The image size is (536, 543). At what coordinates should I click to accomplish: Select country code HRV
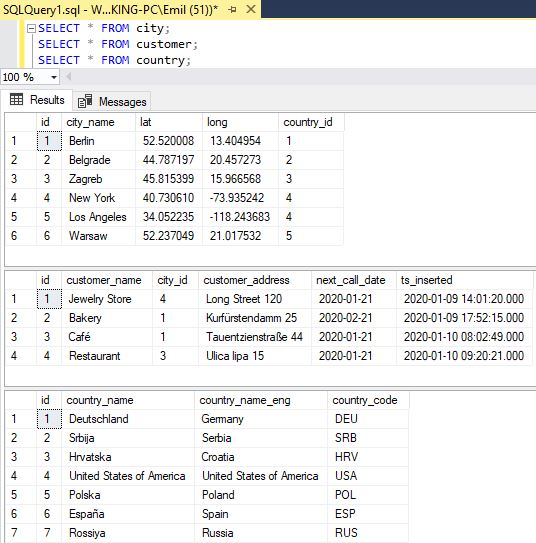click(368, 457)
